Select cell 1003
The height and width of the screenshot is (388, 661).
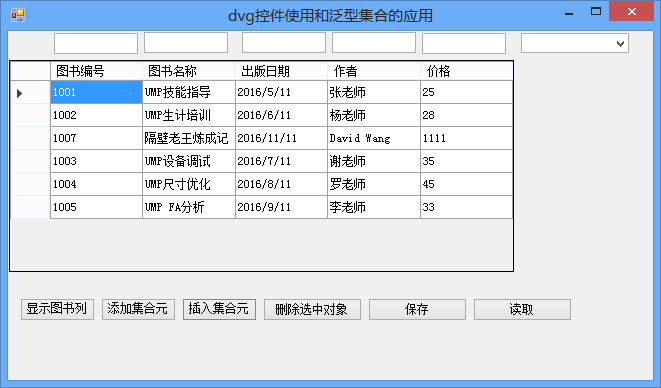point(97,161)
